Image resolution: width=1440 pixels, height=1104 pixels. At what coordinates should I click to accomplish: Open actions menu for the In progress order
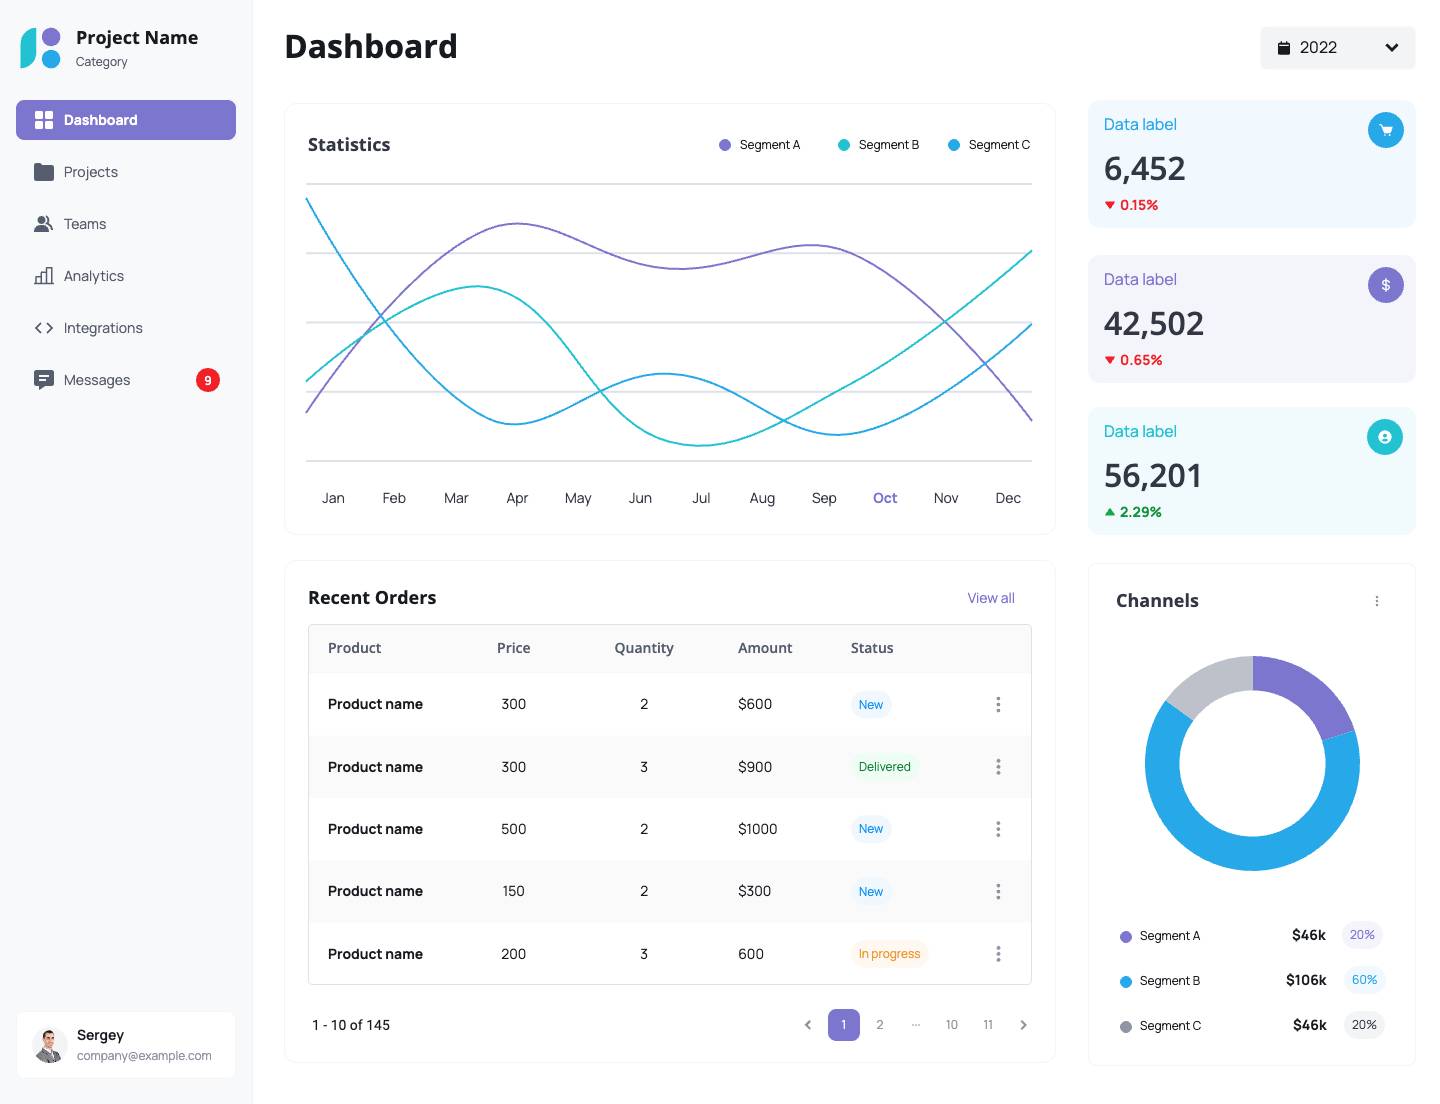pos(997,954)
